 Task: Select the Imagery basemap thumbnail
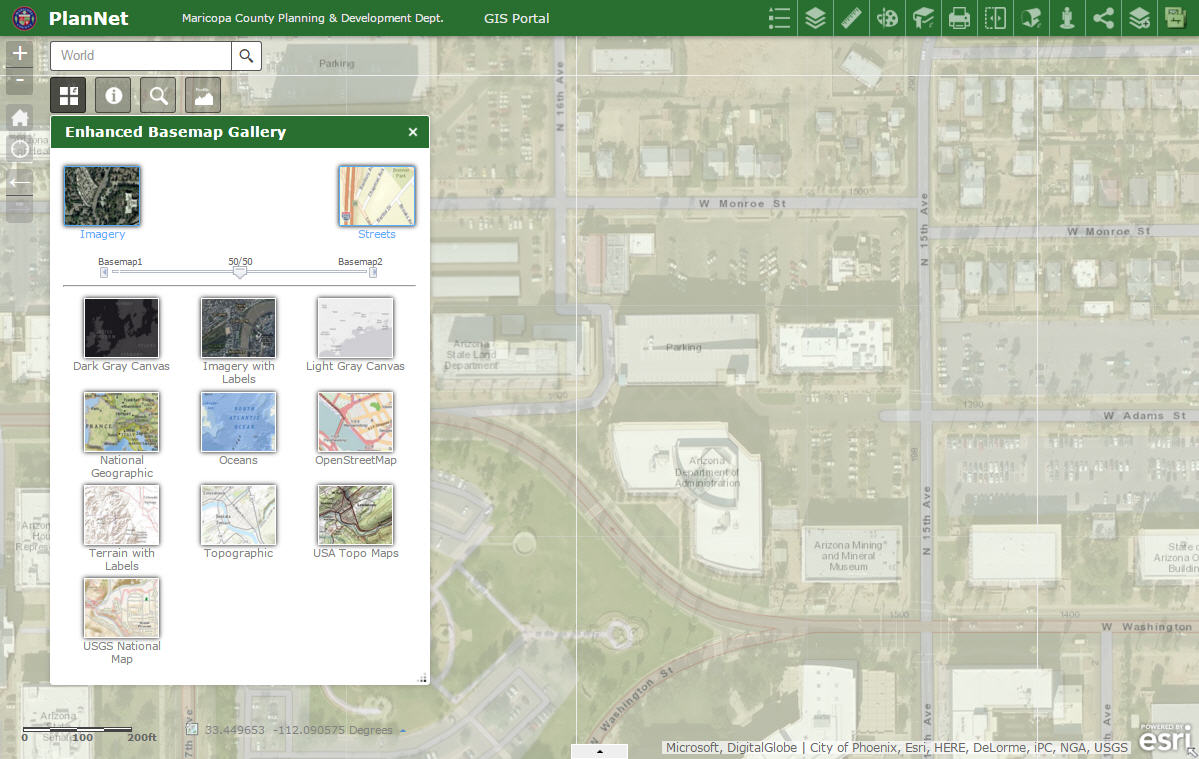102,196
